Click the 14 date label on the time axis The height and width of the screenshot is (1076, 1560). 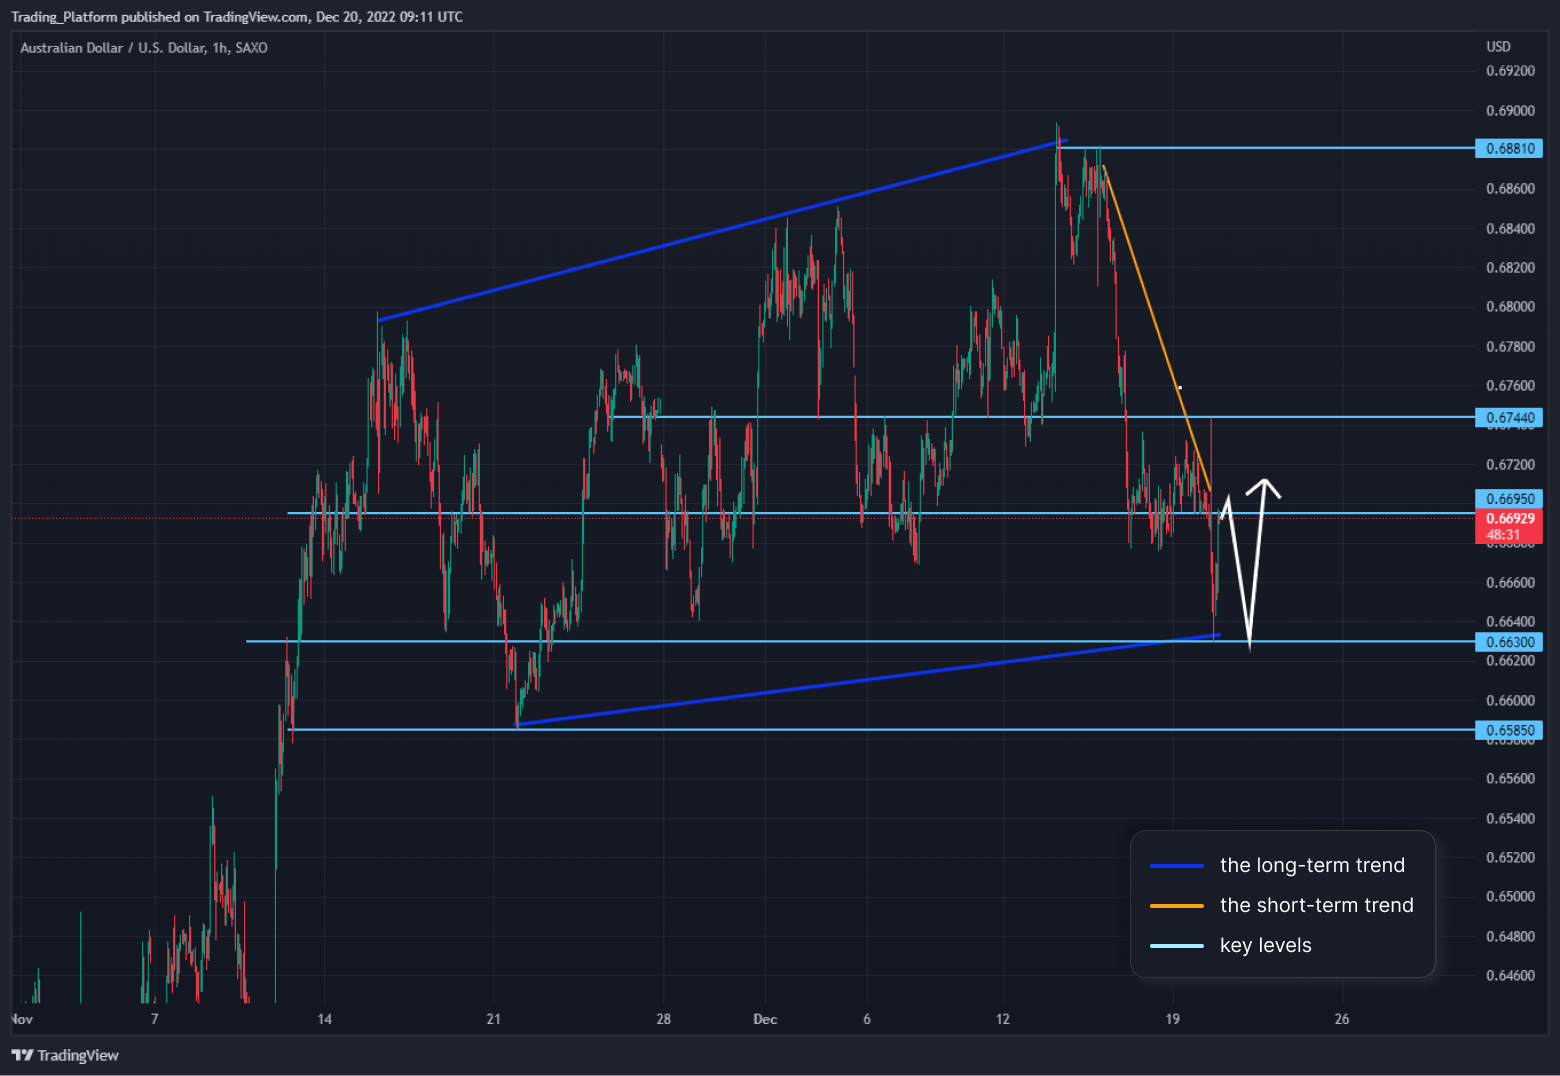(324, 1020)
